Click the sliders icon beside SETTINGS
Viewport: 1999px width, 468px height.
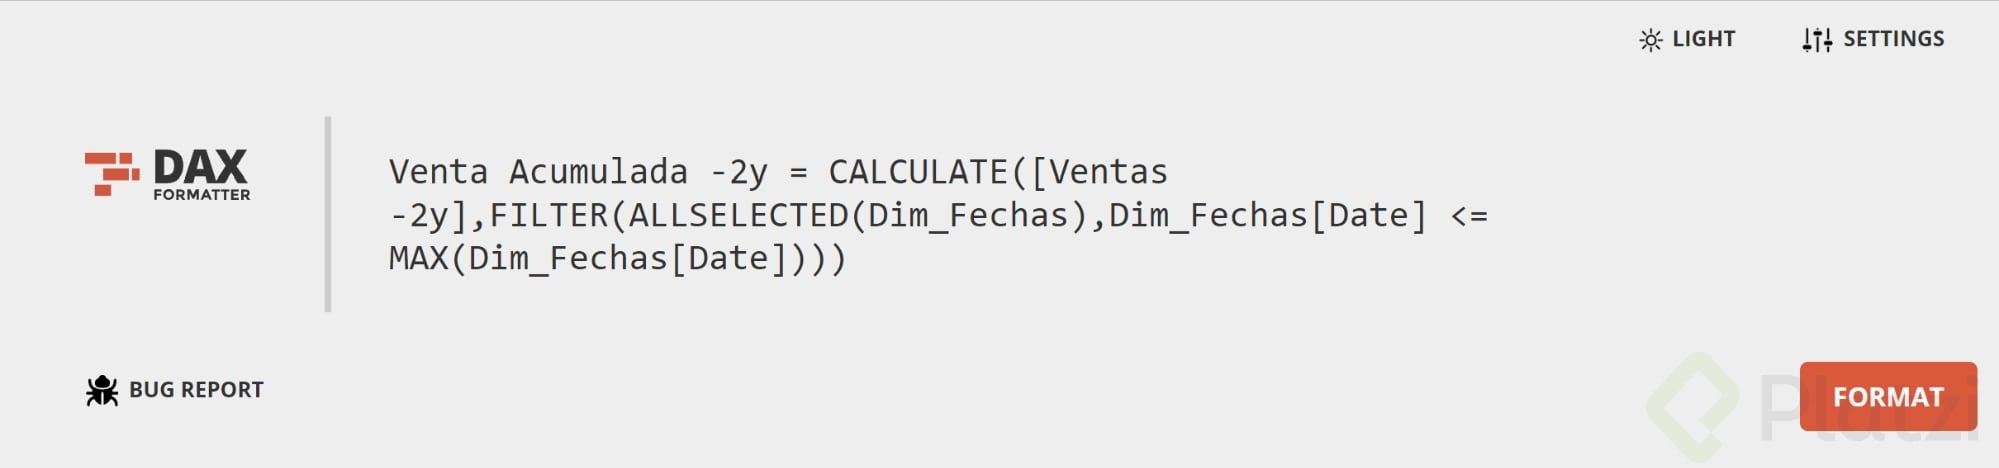click(1817, 40)
